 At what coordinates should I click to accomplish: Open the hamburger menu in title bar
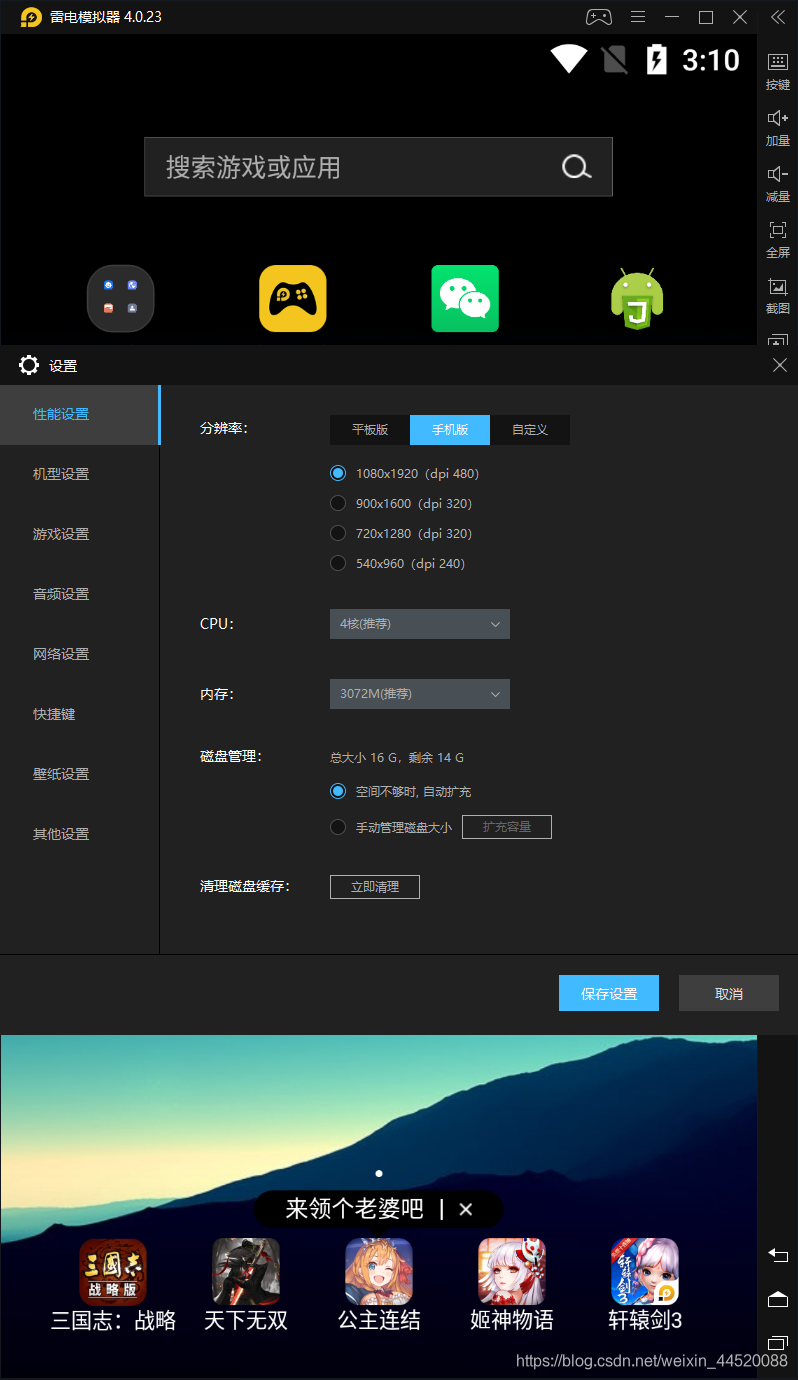[x=638, y=17]
